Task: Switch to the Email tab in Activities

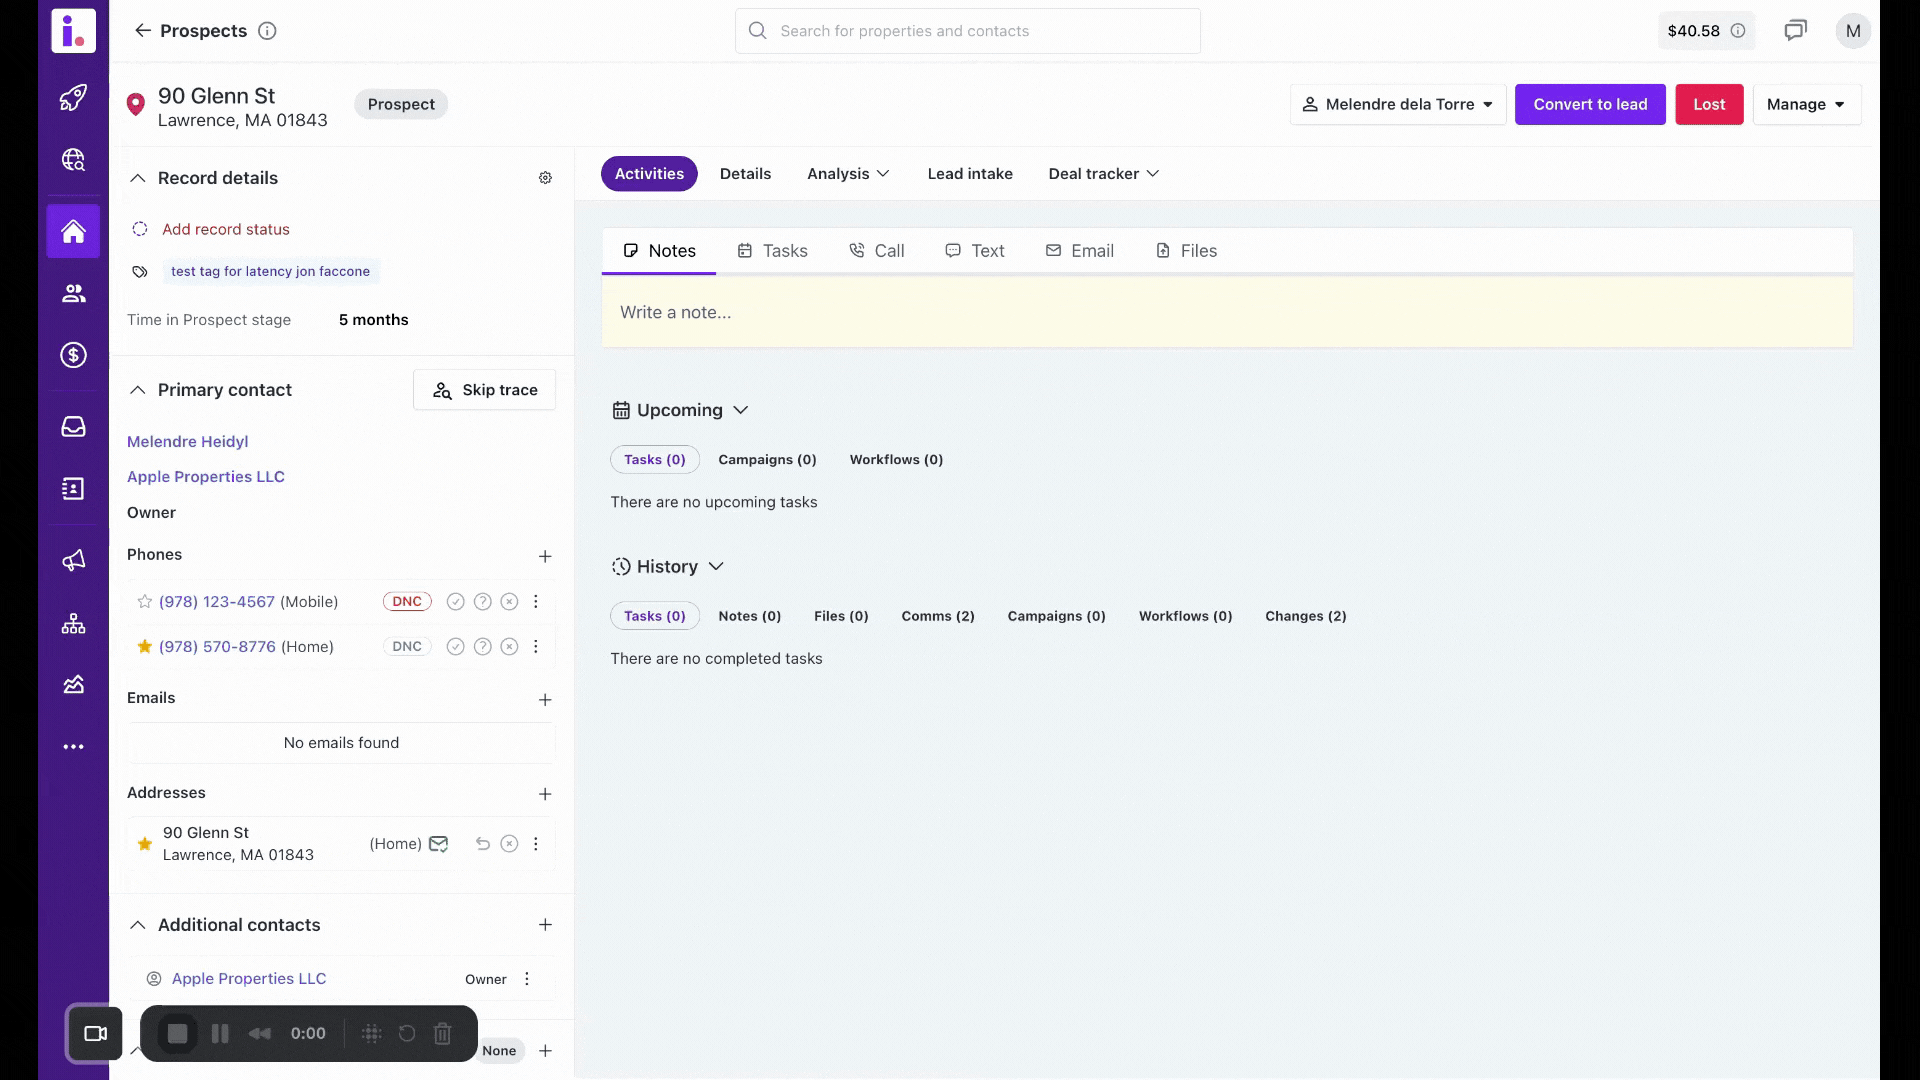Action: [x=1079, y=250]
